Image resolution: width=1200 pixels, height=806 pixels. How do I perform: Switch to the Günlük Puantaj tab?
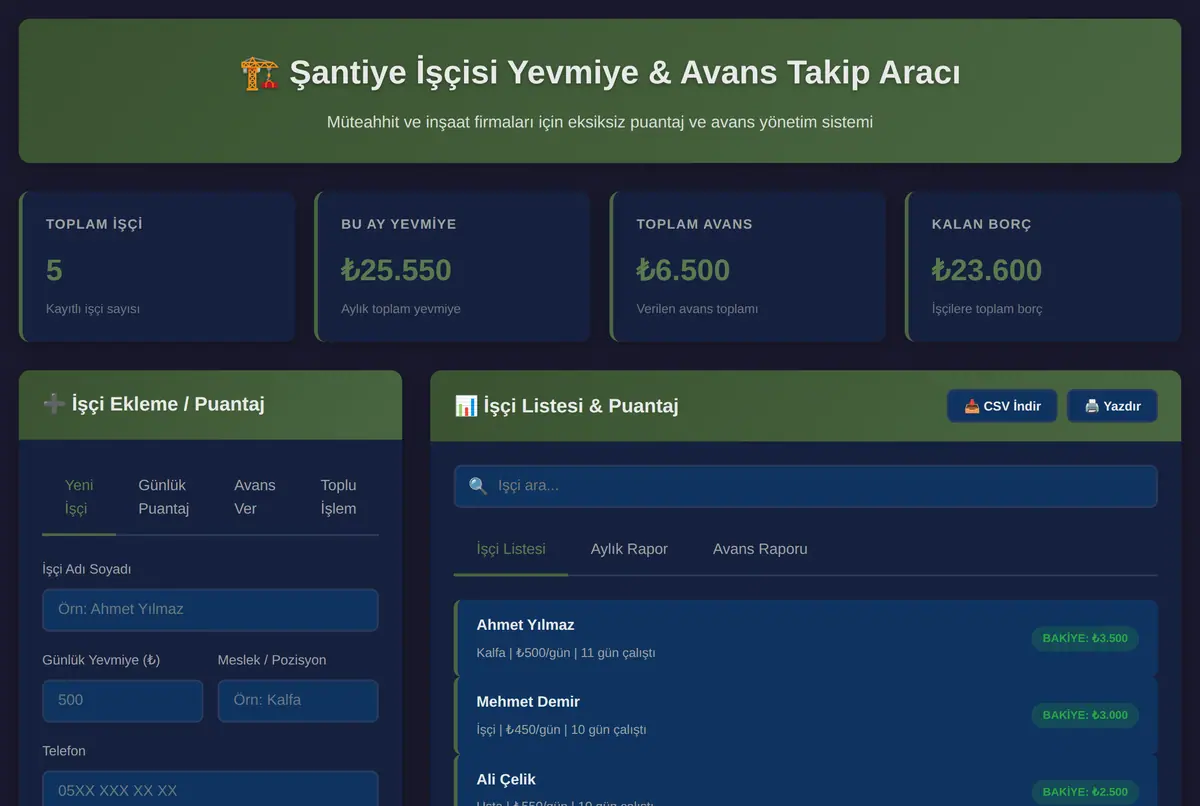click(164, 497)
